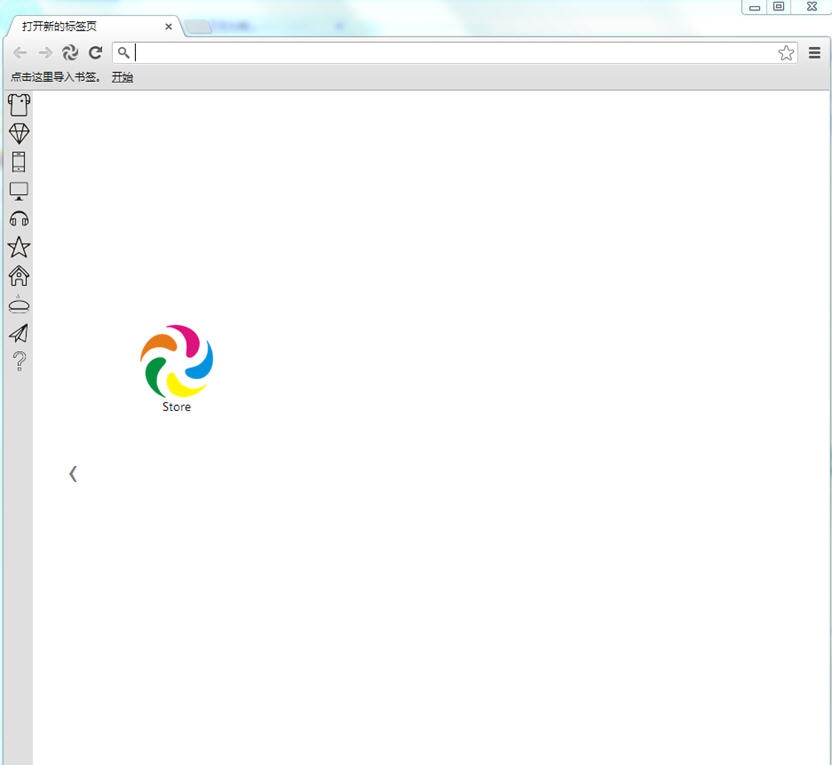This screenshot has width=832, height=765.
Task: Open the headphones icon in the sidebar
Action: click(18, 218)
